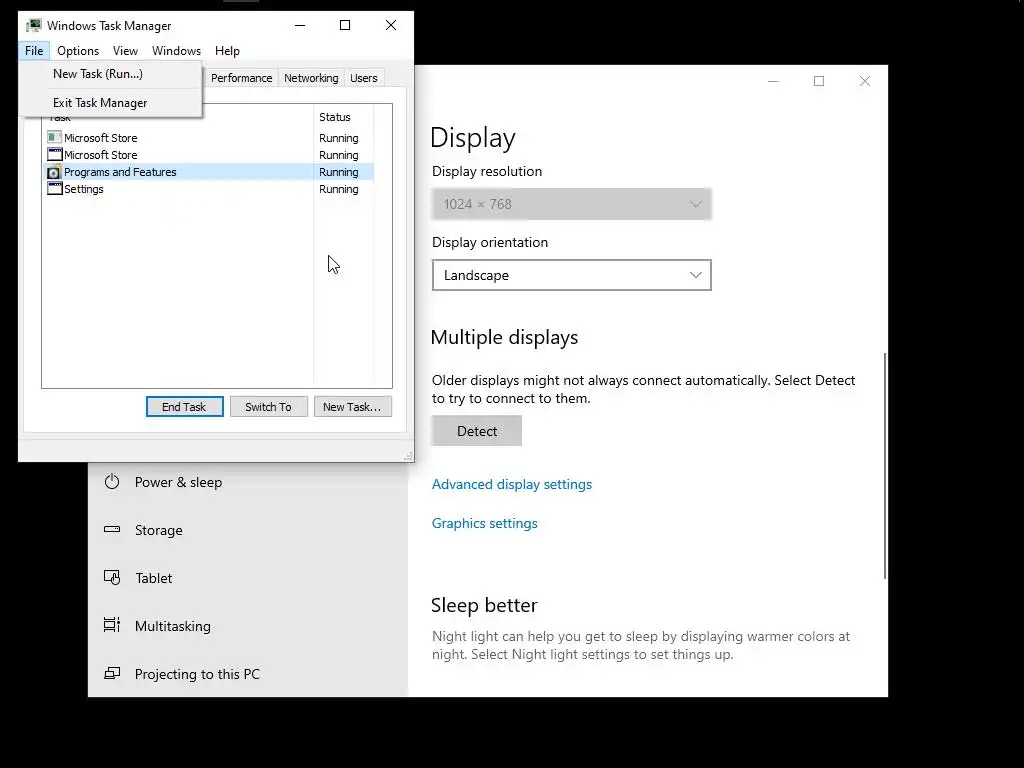Click the Detect button in Display settings

(477, 431)
